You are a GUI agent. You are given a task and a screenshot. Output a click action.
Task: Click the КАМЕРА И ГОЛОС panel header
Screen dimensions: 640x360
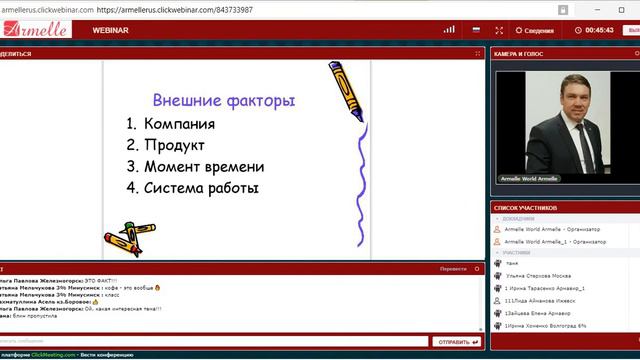click(565, 53)
